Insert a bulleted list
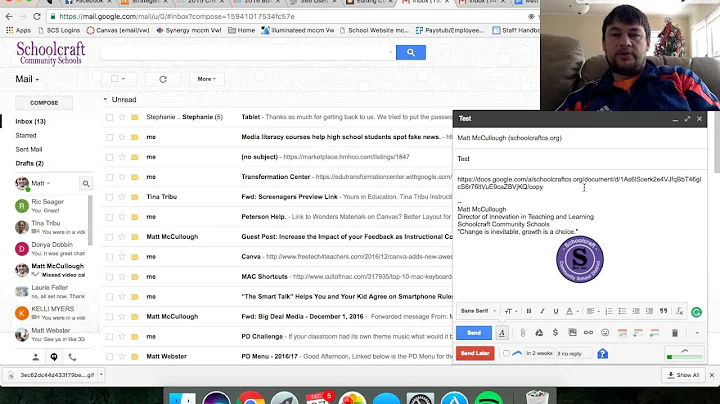 [x=622, y=311]
